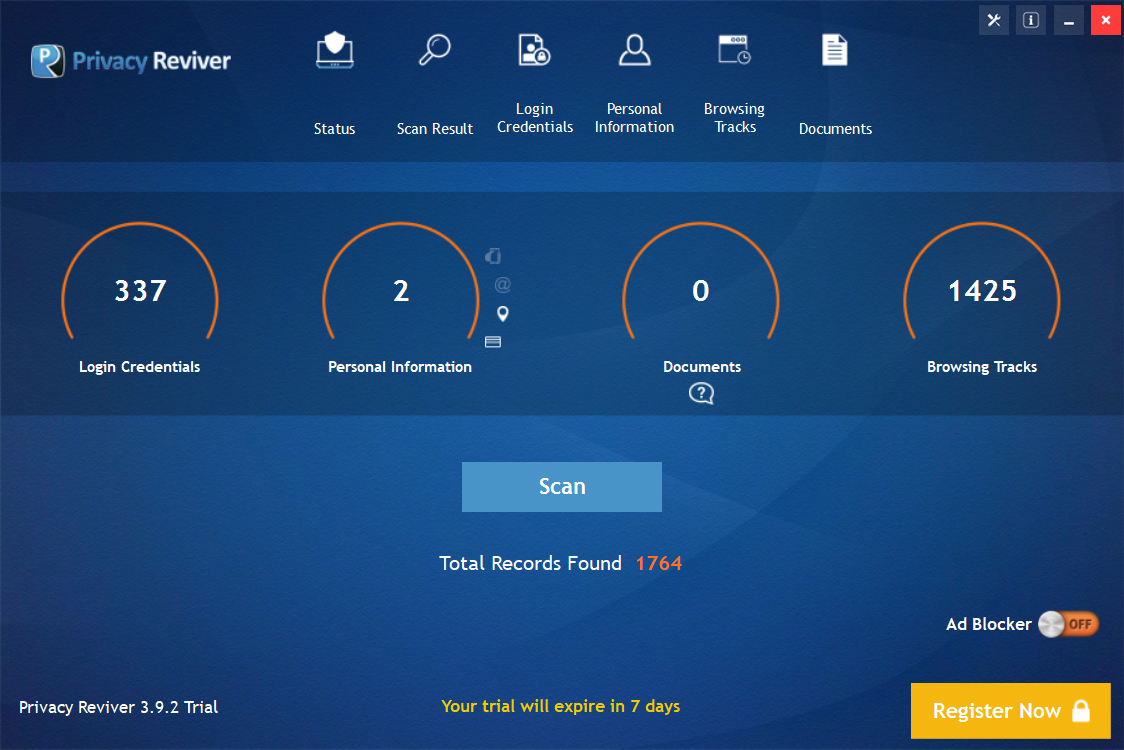The image size is (1124, 750).
Task: Open the Browsing Tracks window-clock icon
Action: coord(735,49)
